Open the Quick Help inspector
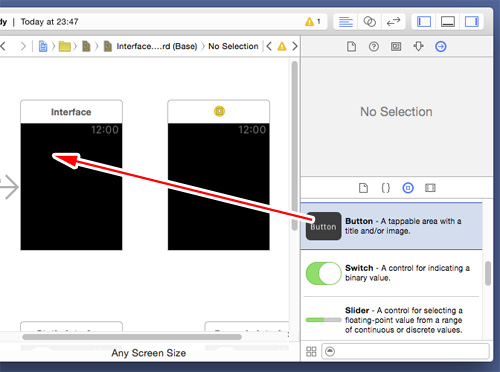Image resolution: width=500 pixels, height=372 pixels. point(374,46)
